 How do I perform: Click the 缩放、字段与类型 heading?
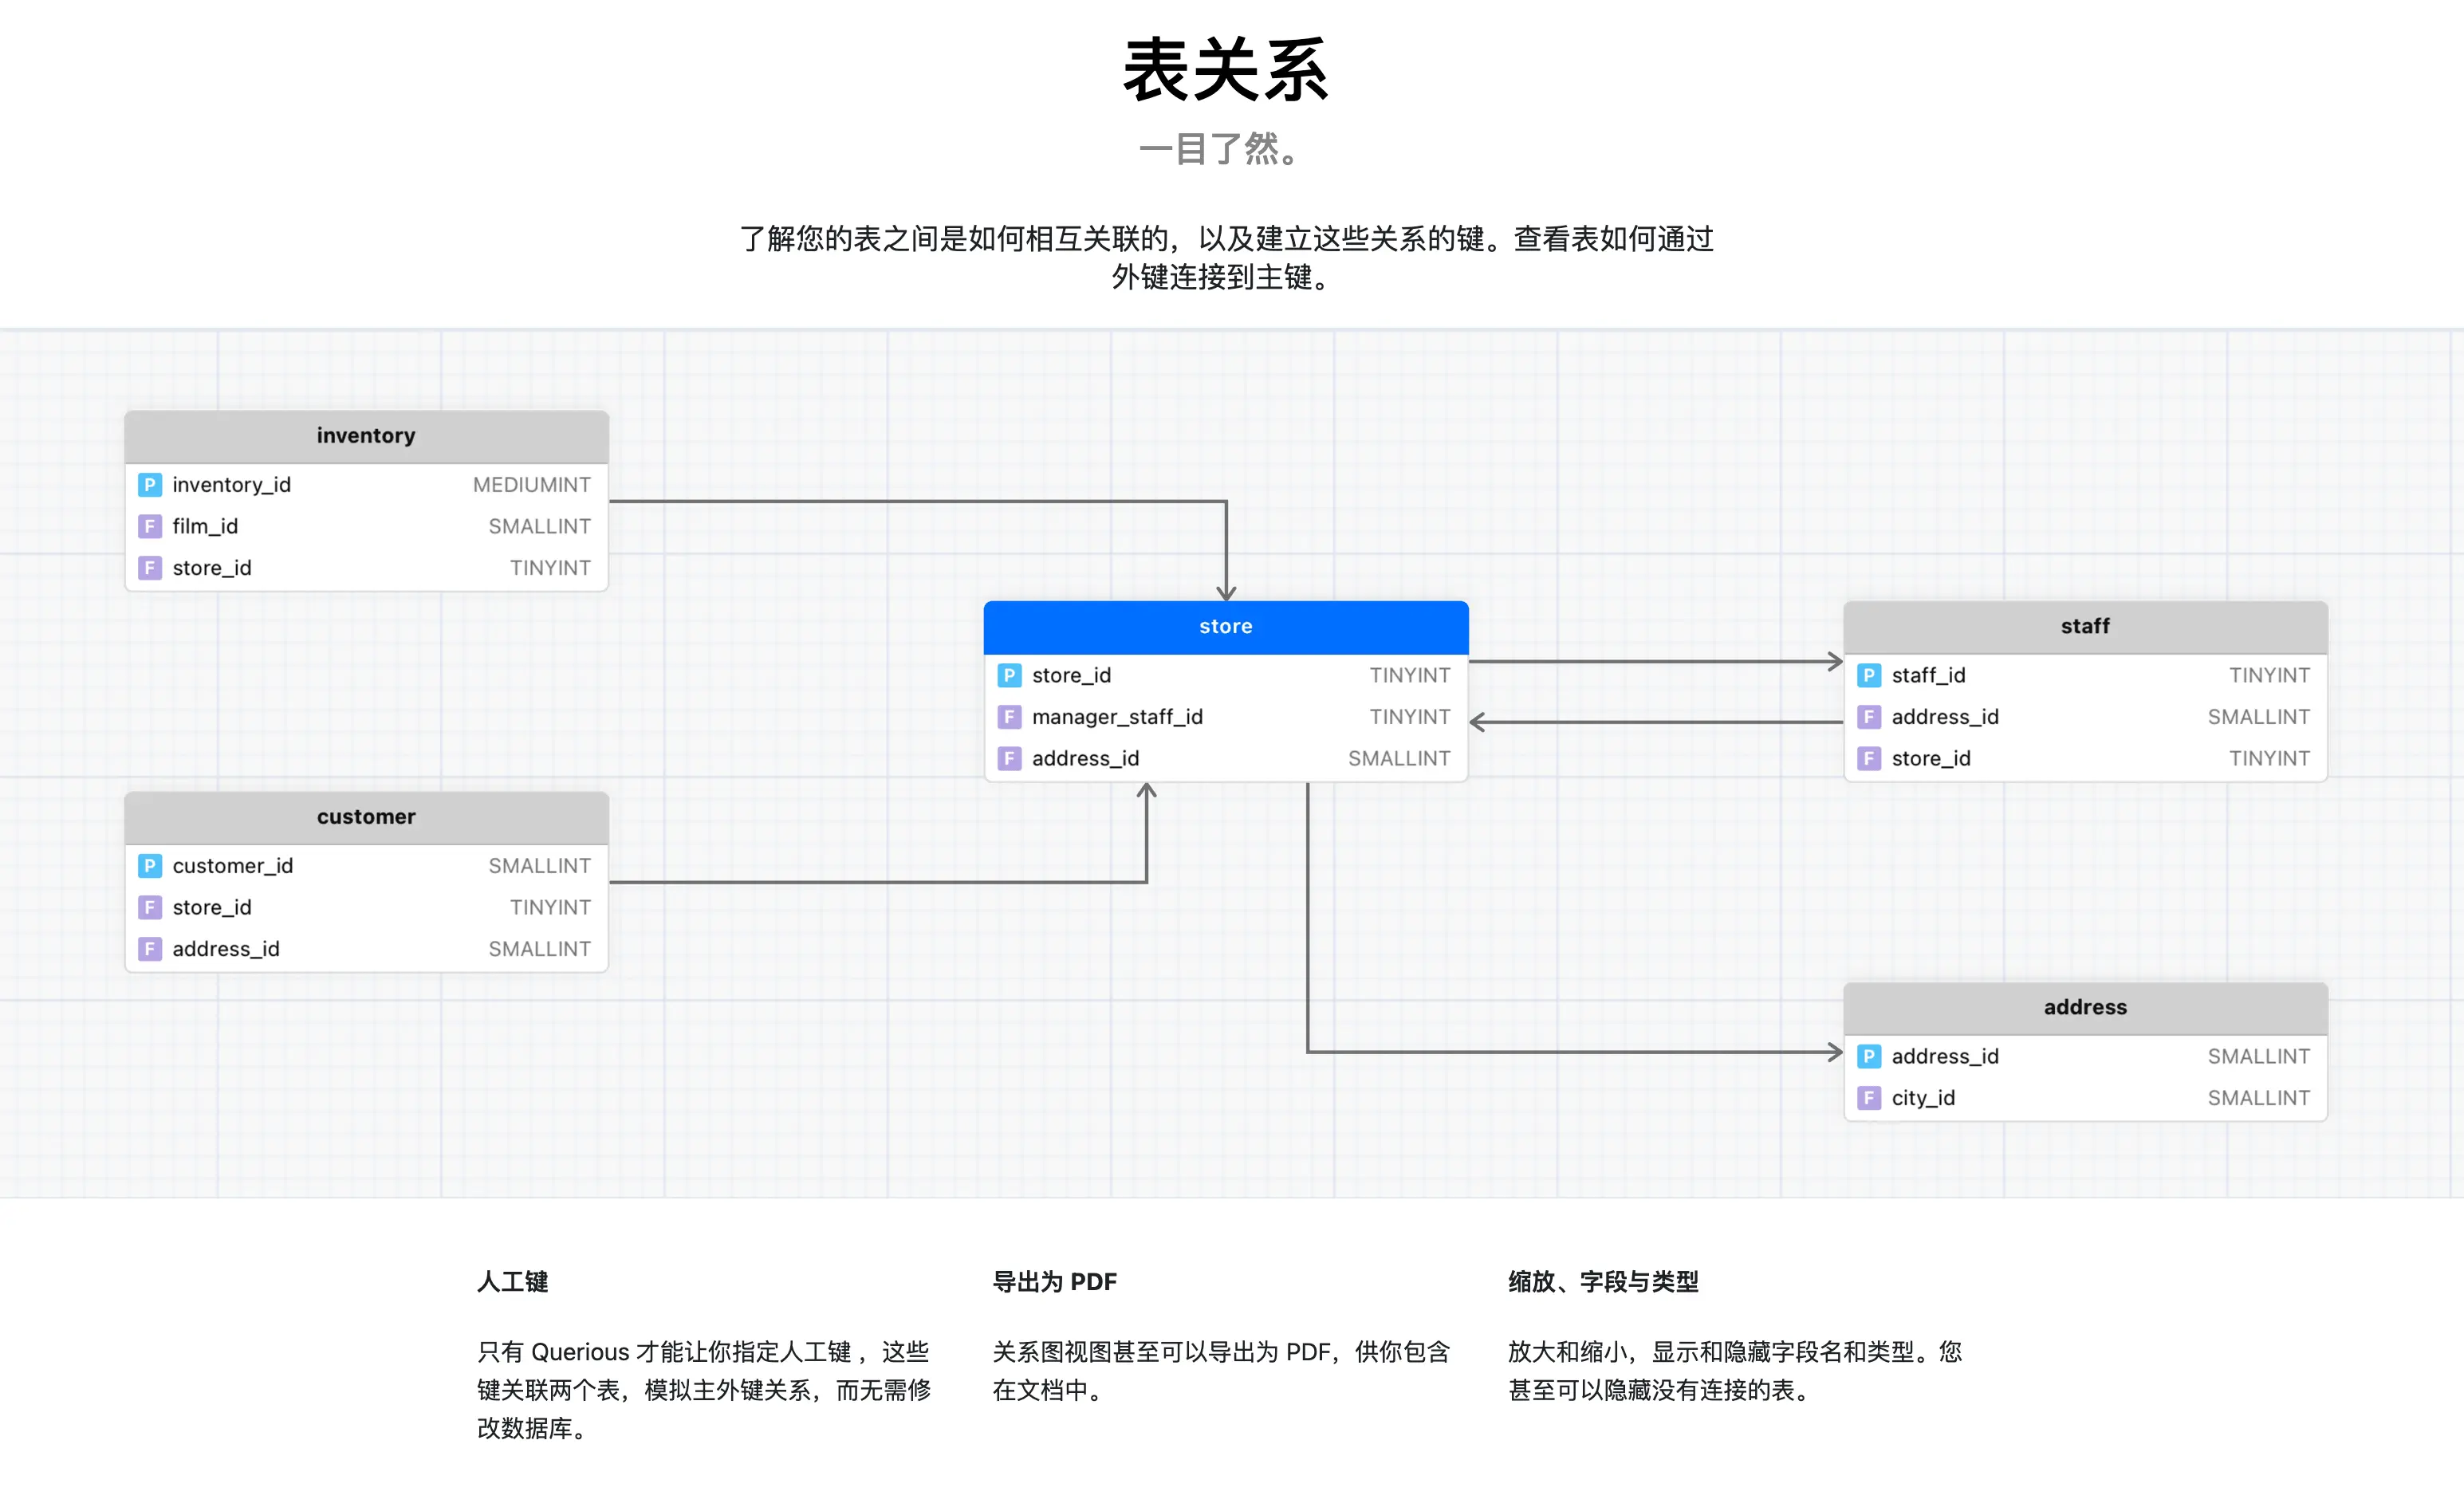coord(1603,1281)
